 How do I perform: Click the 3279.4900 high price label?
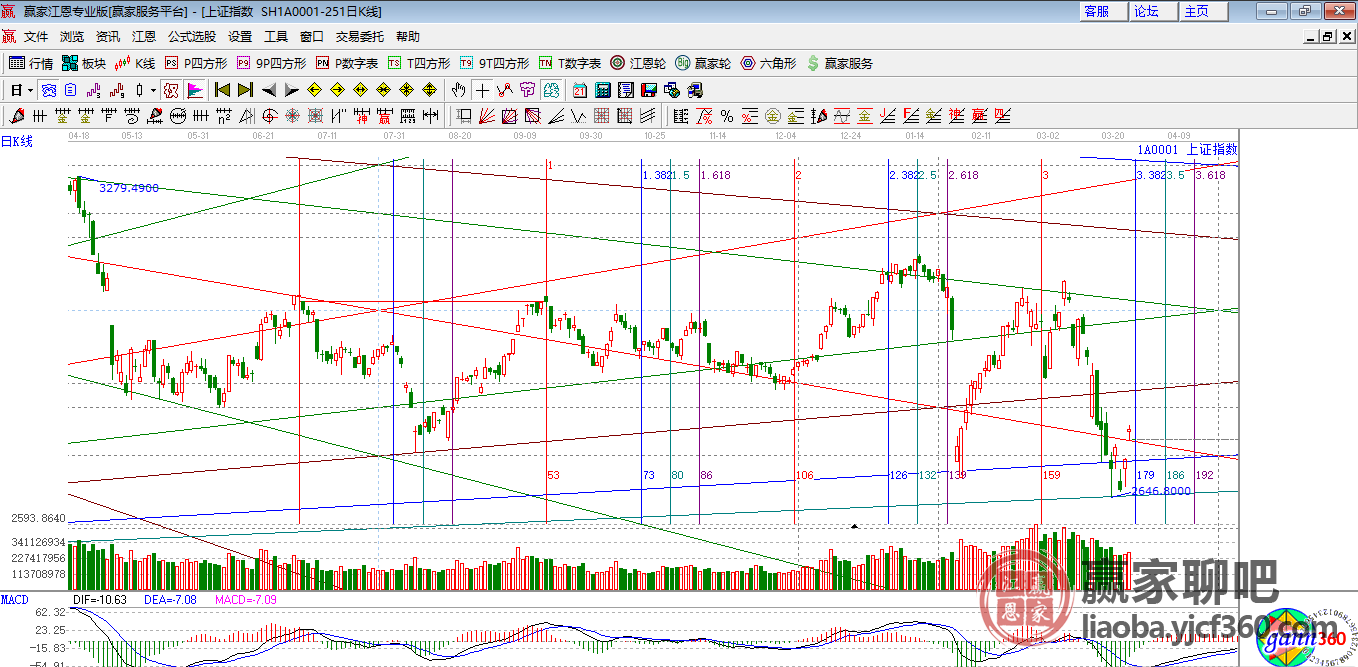tap(129, 188)
